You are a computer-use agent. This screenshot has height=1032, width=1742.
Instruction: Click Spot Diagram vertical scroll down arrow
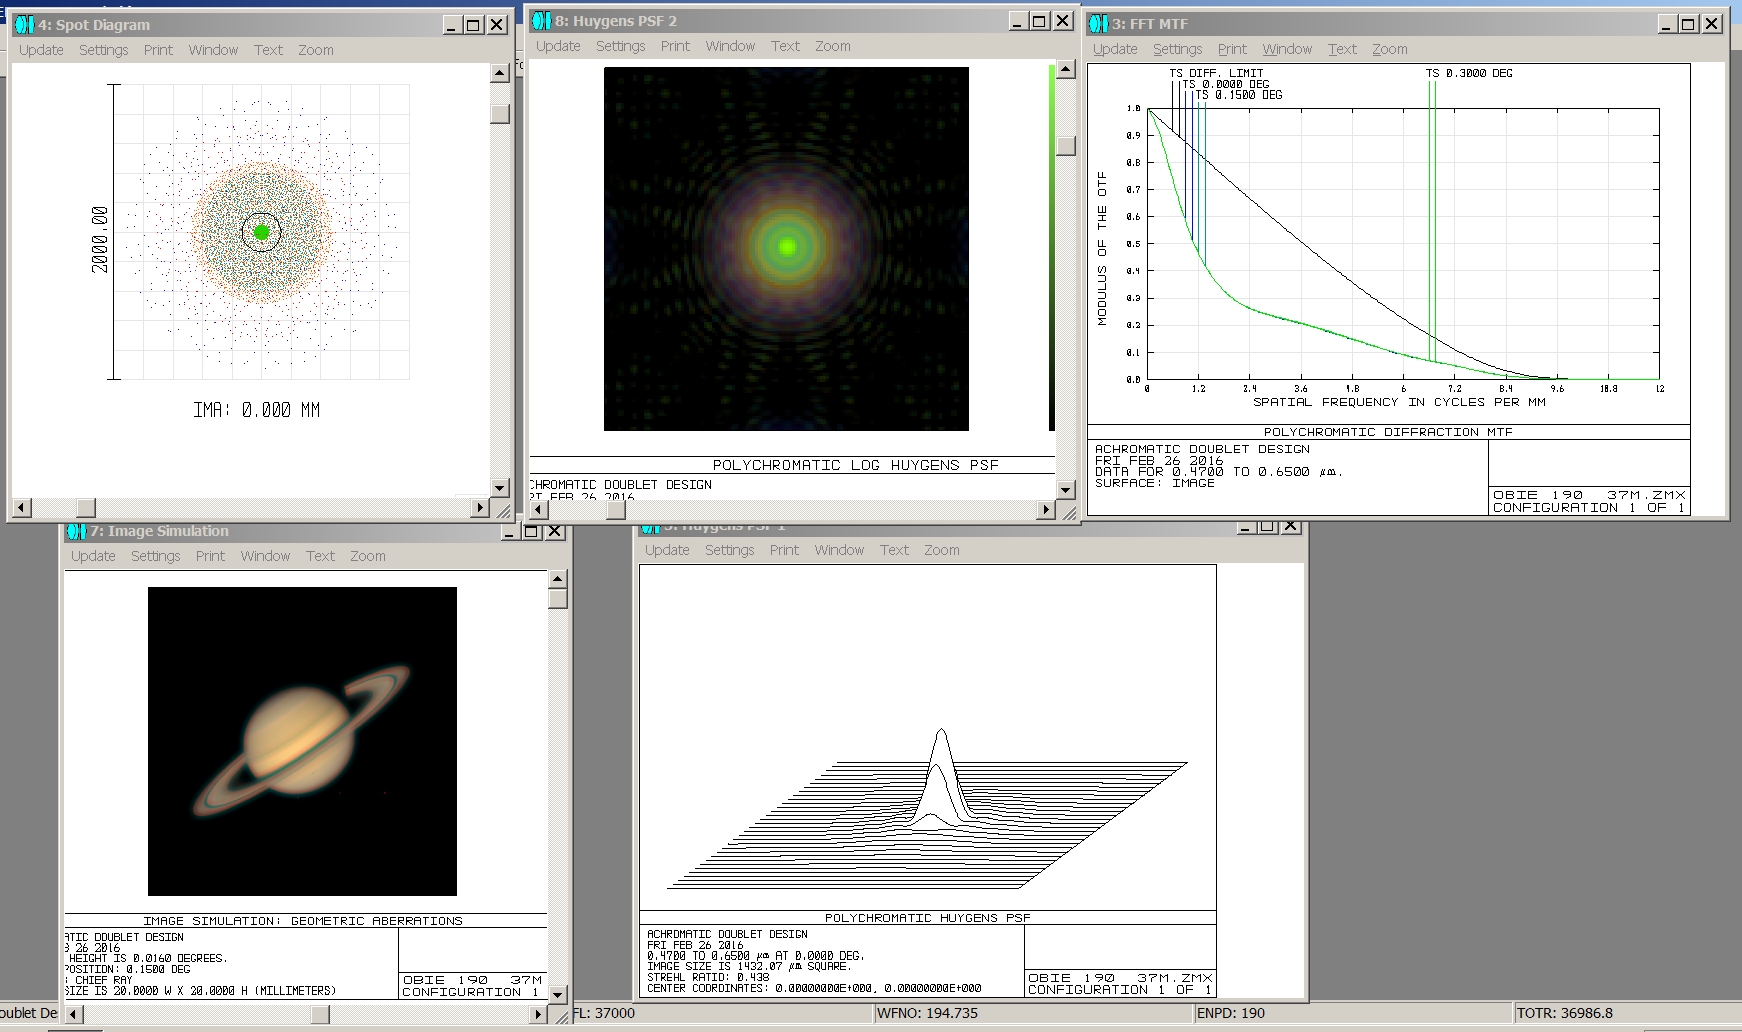pos(500,488)
